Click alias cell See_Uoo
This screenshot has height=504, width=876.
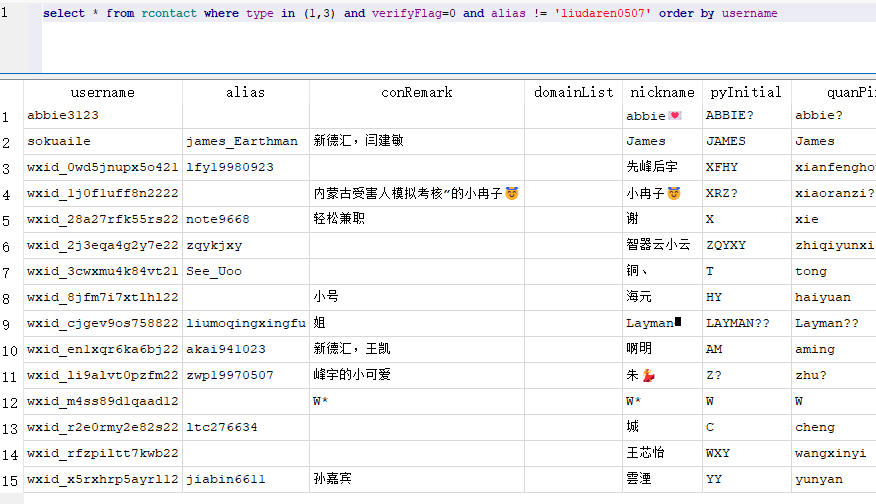246,271
